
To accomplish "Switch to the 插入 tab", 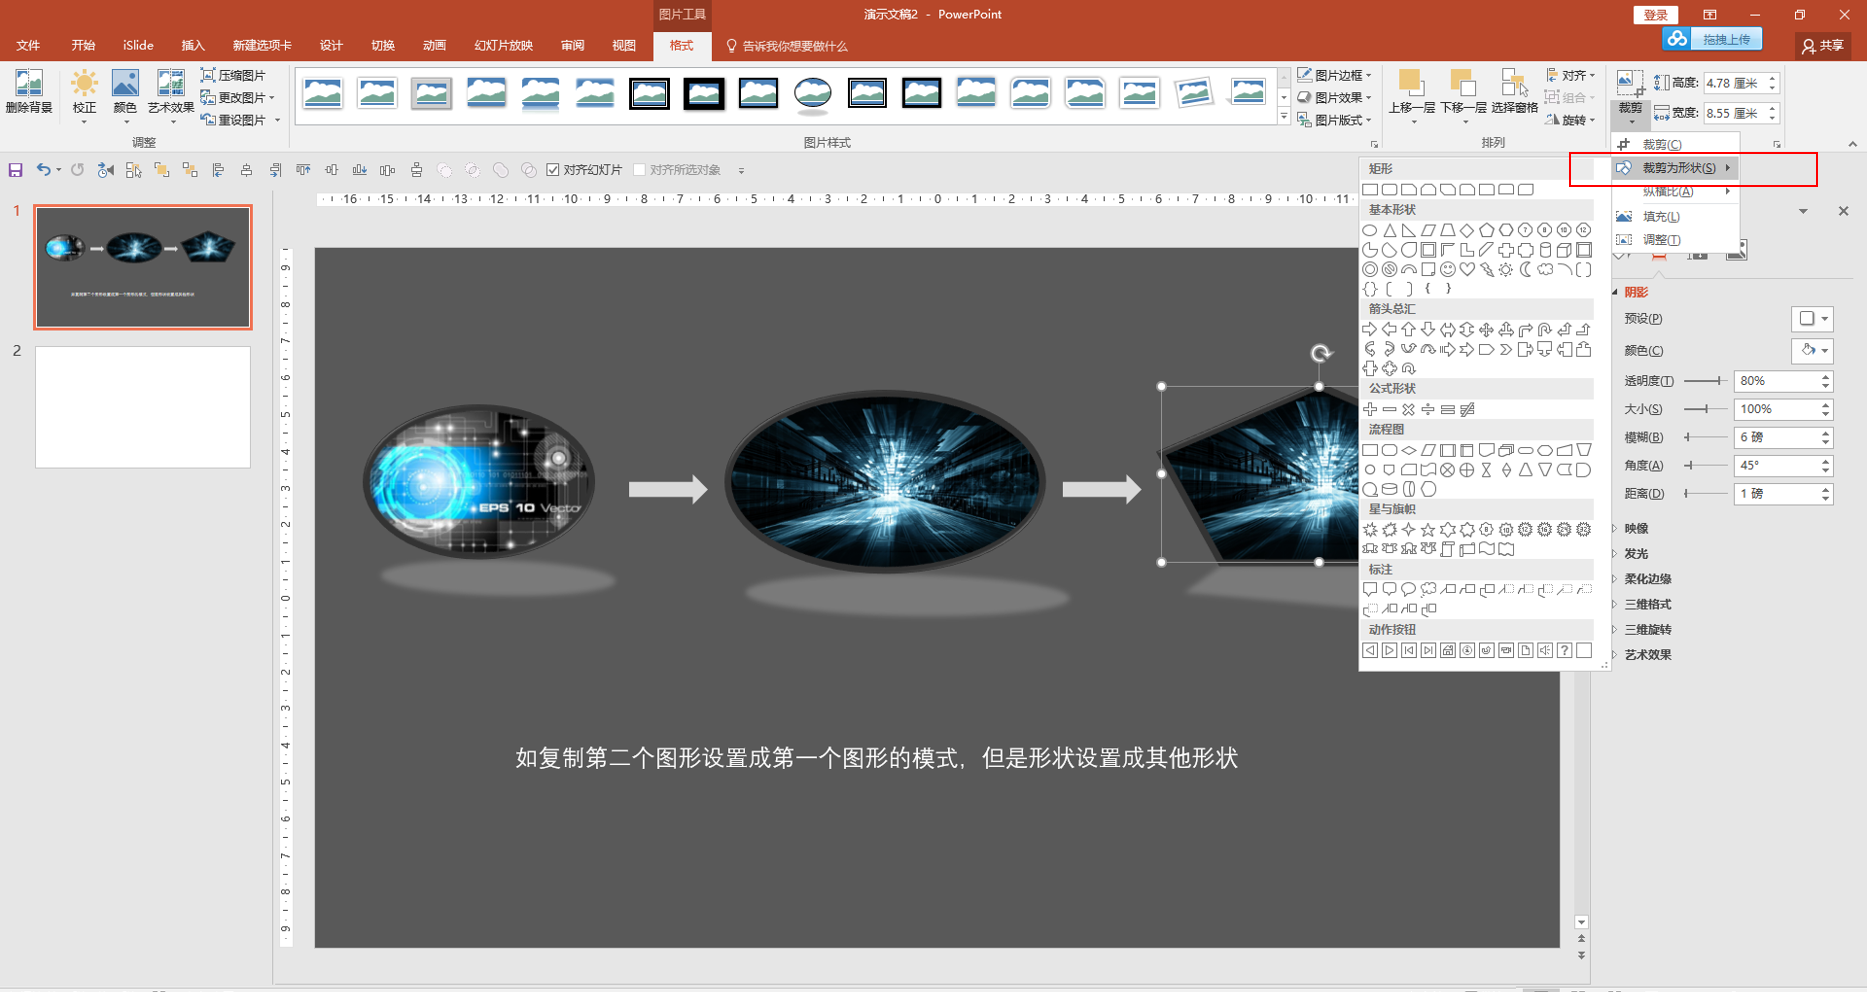I will (193, 46).
